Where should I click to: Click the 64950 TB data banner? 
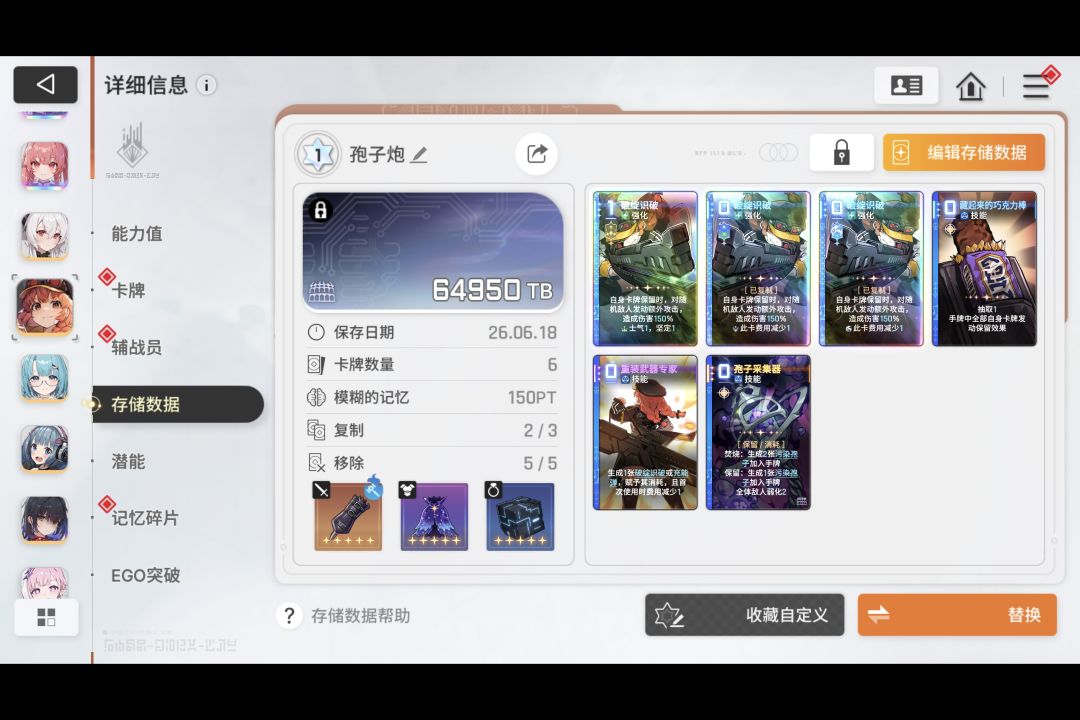[x=433, y=252]
